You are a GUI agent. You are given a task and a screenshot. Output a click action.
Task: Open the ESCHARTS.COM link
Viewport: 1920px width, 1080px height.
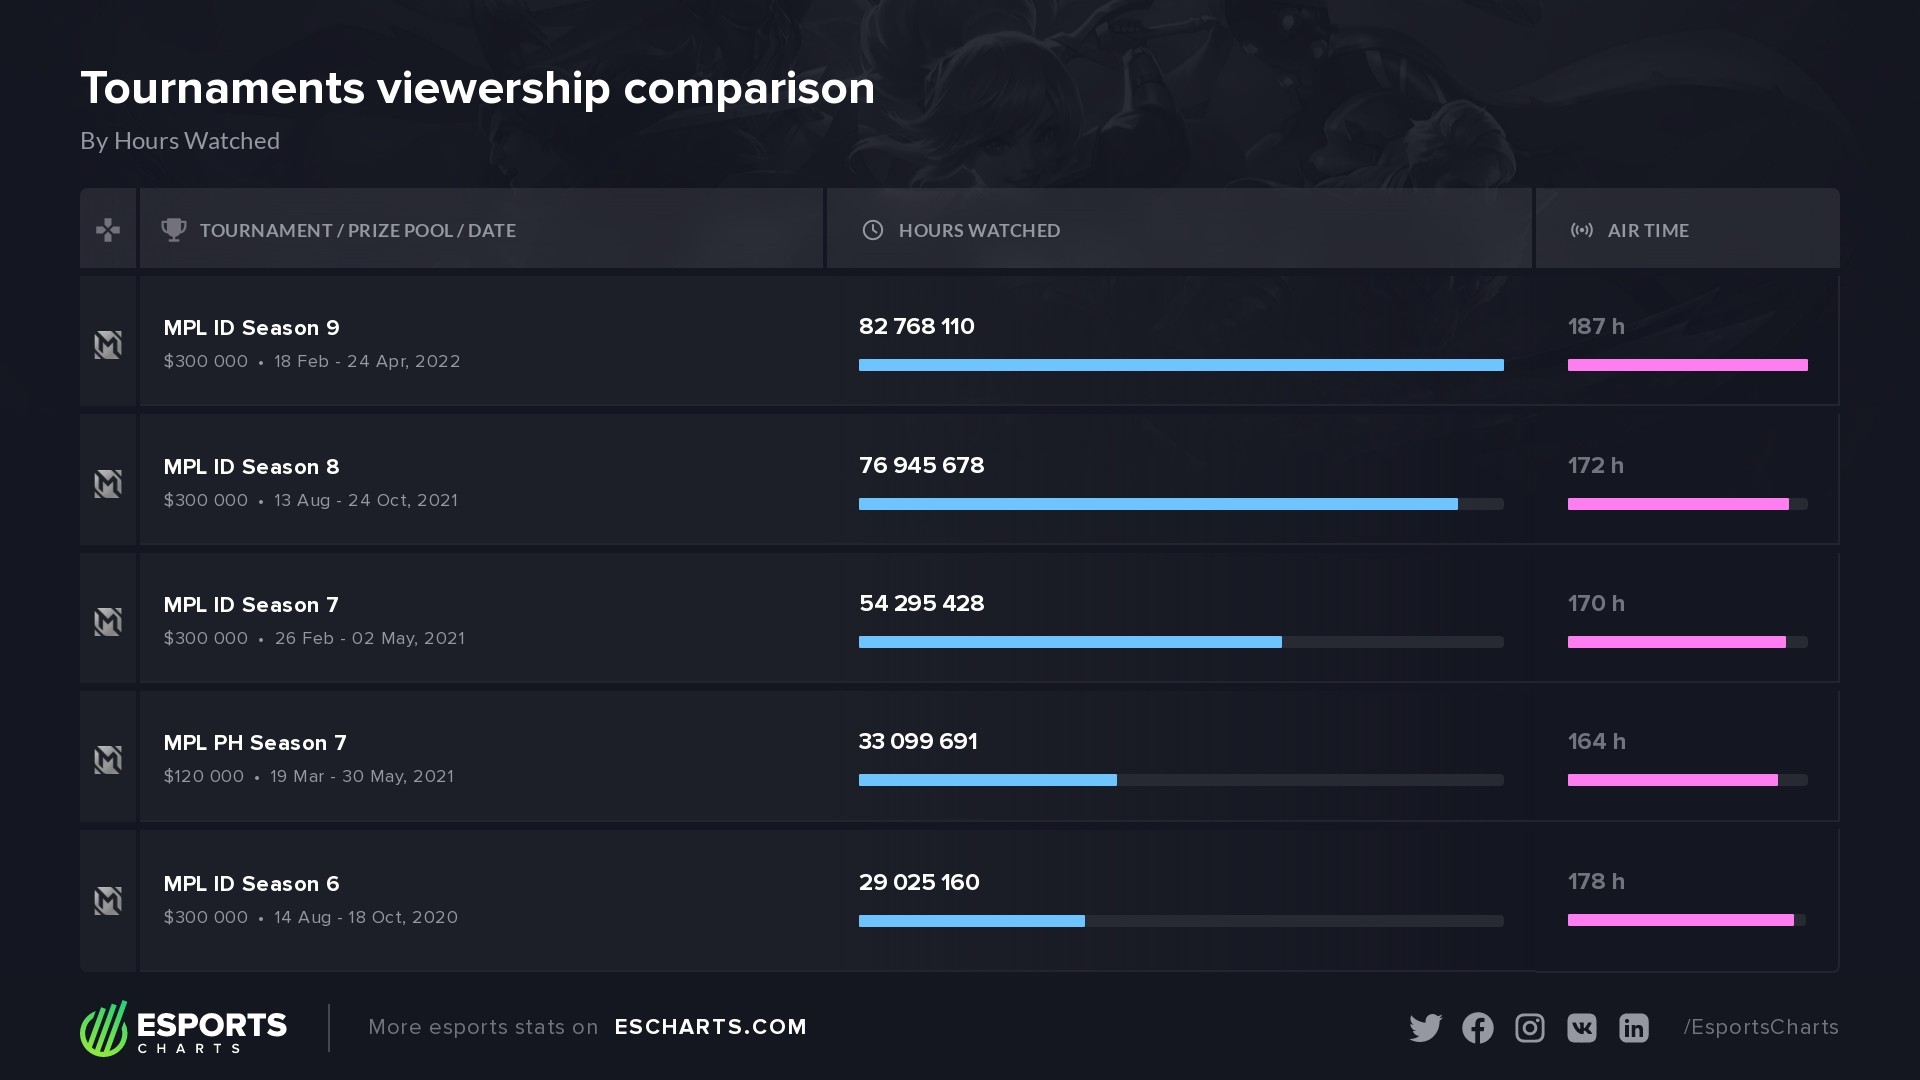710,1027
